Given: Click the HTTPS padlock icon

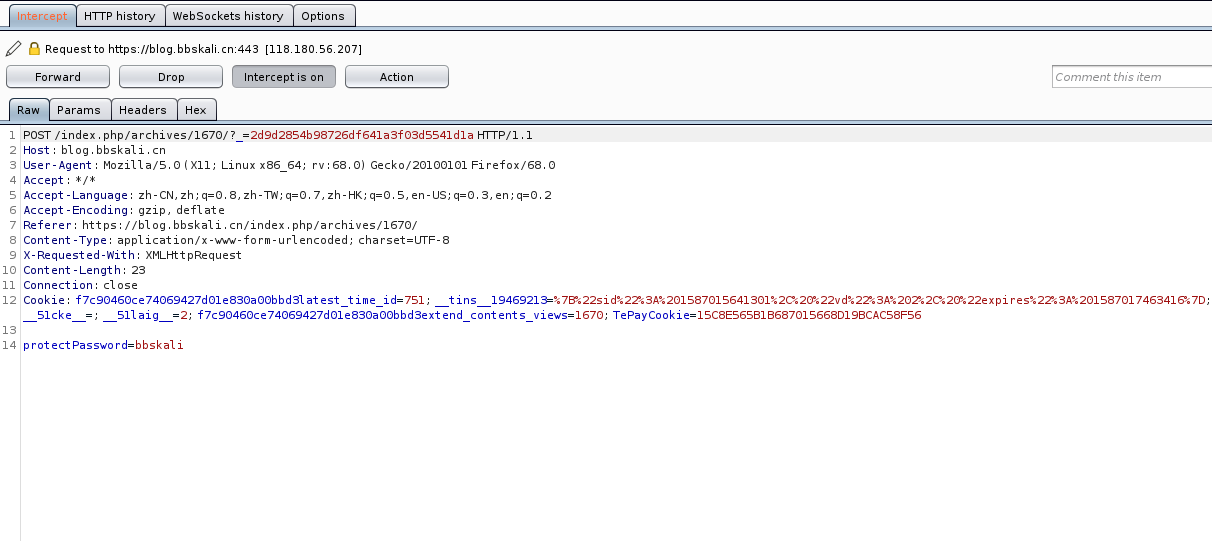Looking at the screenshot, I should pyautogui.click(x=34, y=49).
